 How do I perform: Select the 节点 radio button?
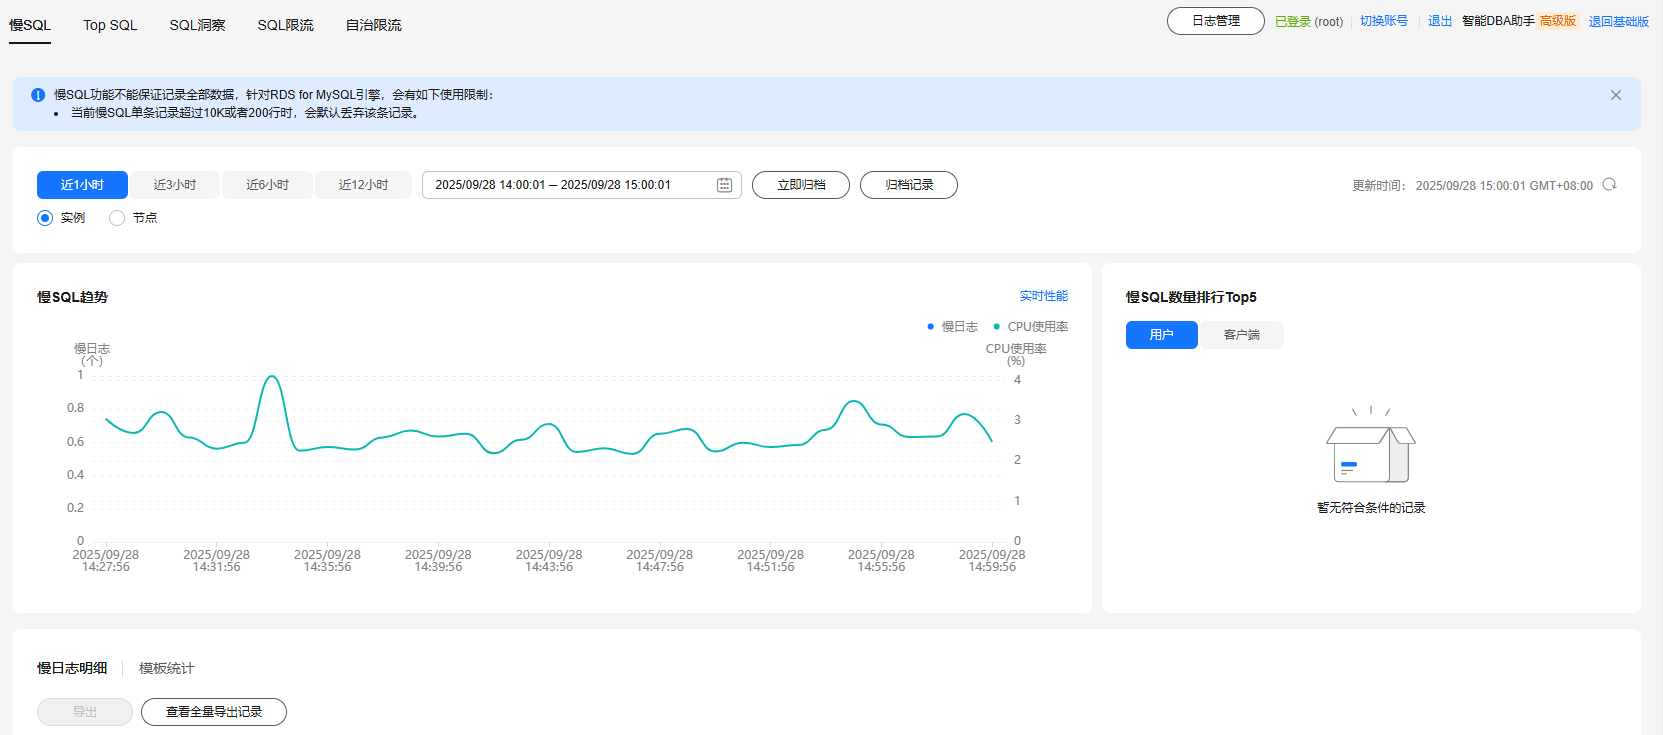[x=117, y=218]
